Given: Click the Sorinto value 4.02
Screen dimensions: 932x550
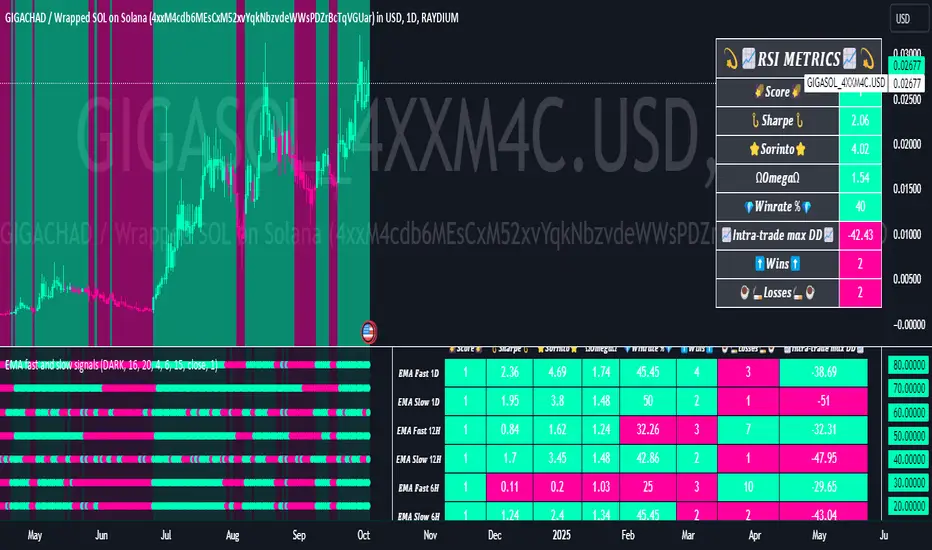Looking at the screenshot, I should tap(860, 149).
